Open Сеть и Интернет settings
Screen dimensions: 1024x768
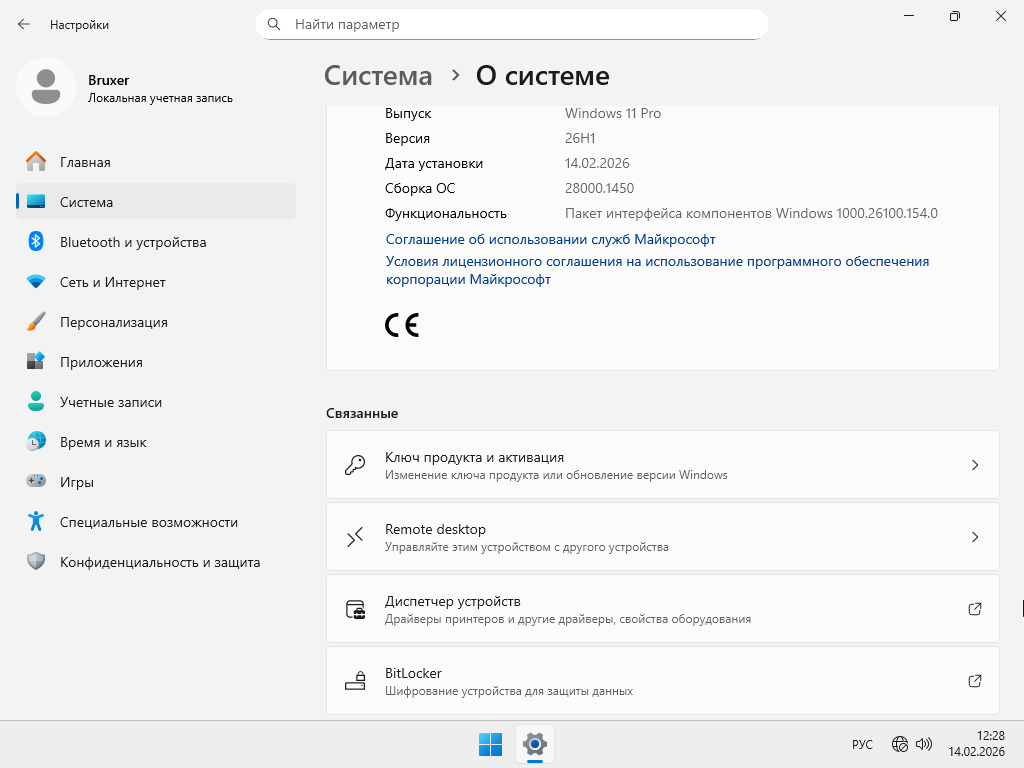pyautogui.click(x=112, y=282)
